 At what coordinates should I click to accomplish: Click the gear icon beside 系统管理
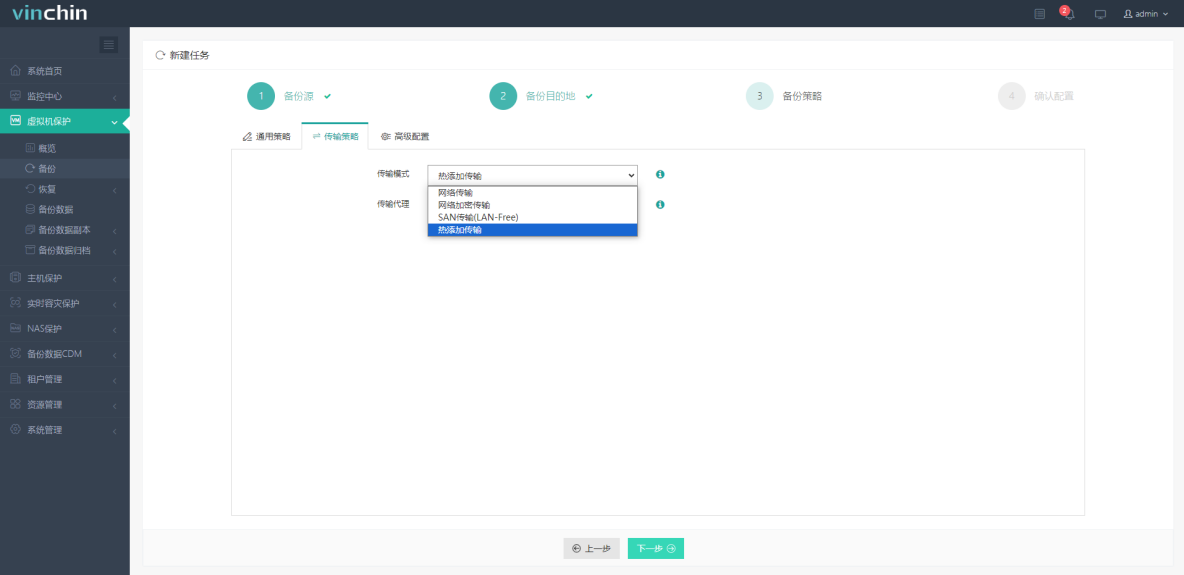click(x=15, y=429)
